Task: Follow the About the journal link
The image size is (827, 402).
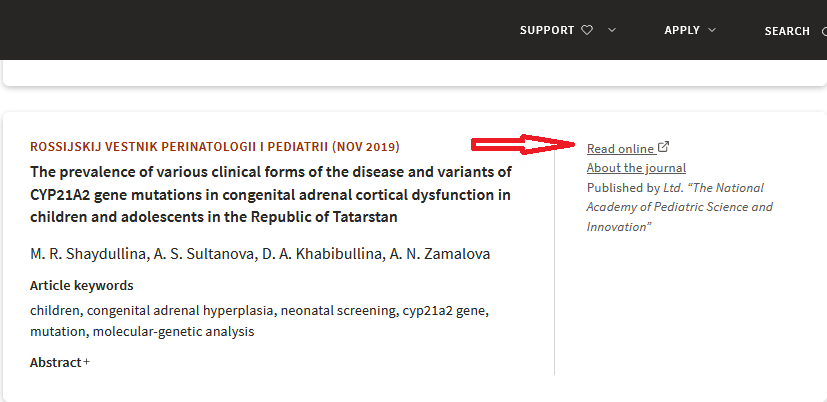Action: click(x=636, y=168)
